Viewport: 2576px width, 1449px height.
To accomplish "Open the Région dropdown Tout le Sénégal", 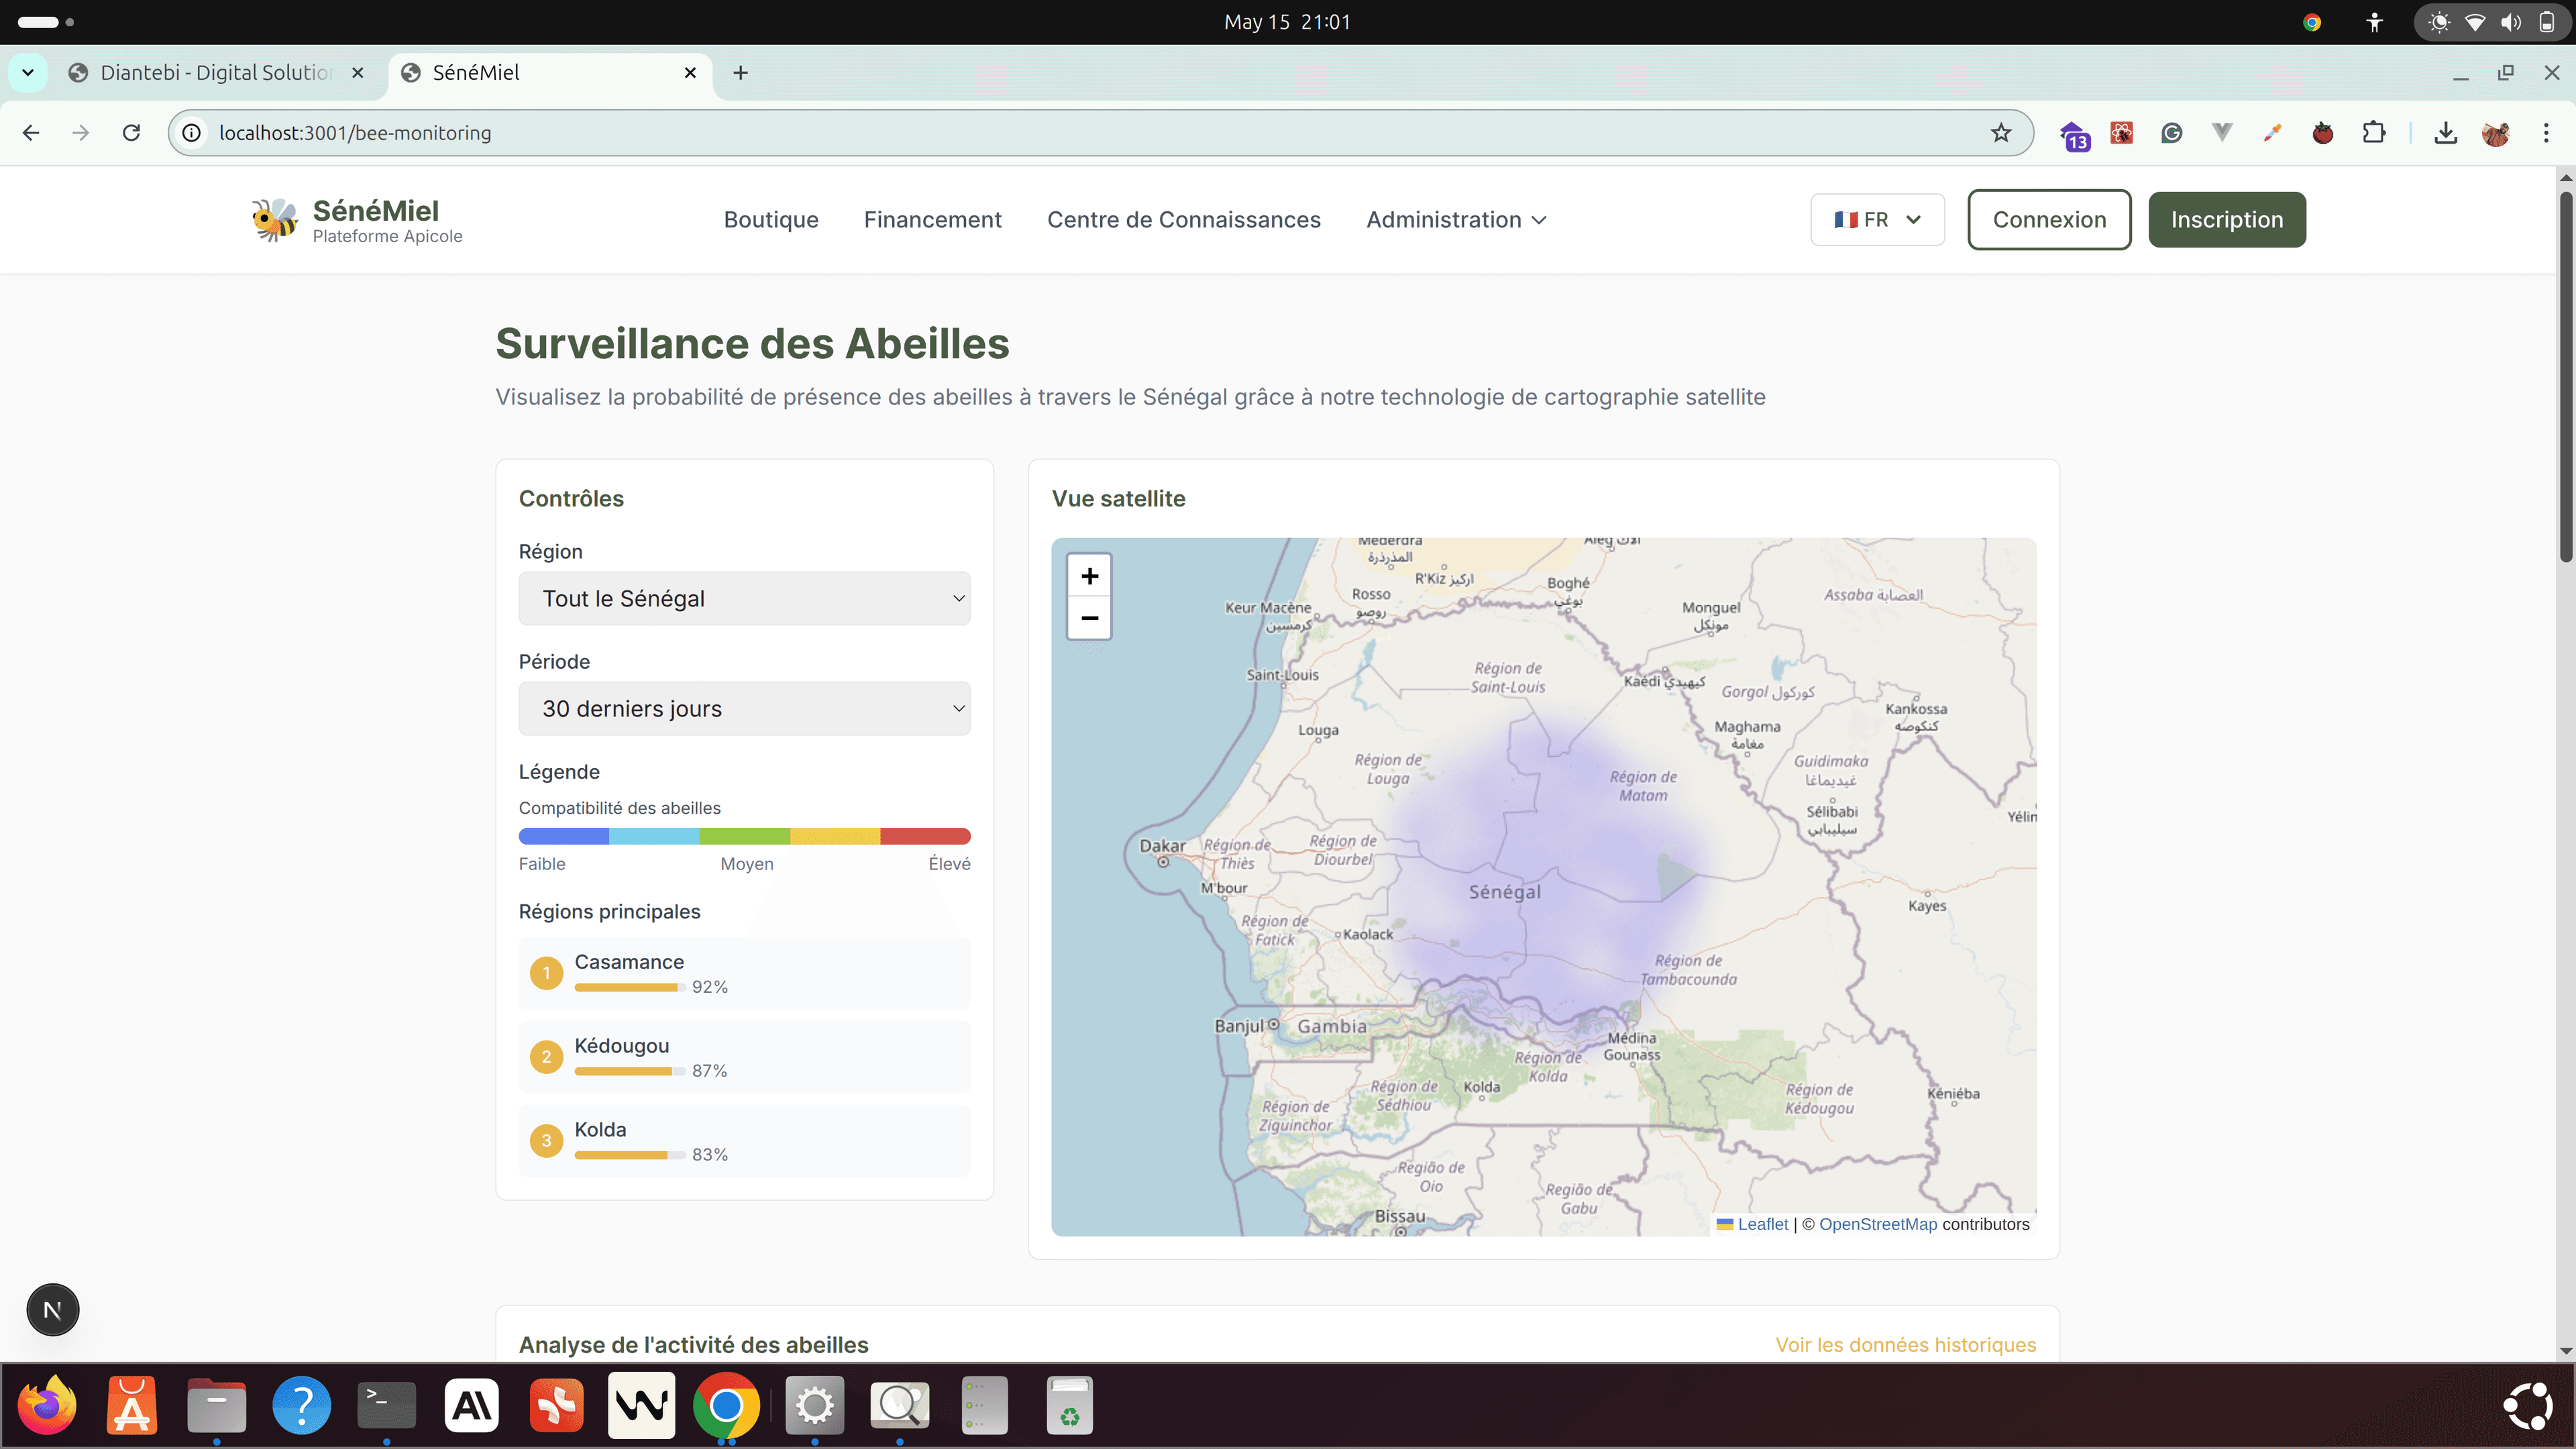I will [x=744, y=598].
